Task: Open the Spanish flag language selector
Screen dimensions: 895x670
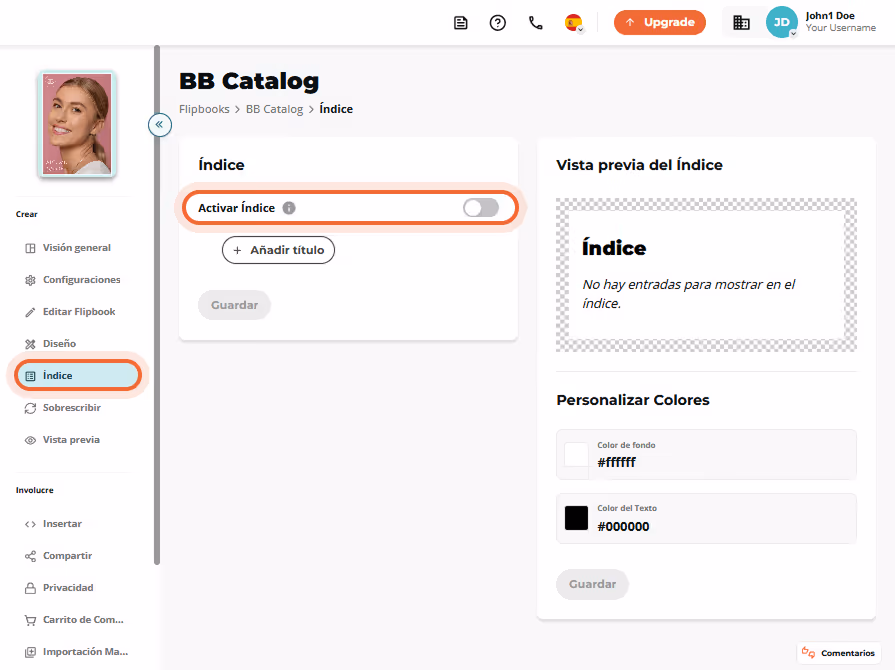Action: 574,23
